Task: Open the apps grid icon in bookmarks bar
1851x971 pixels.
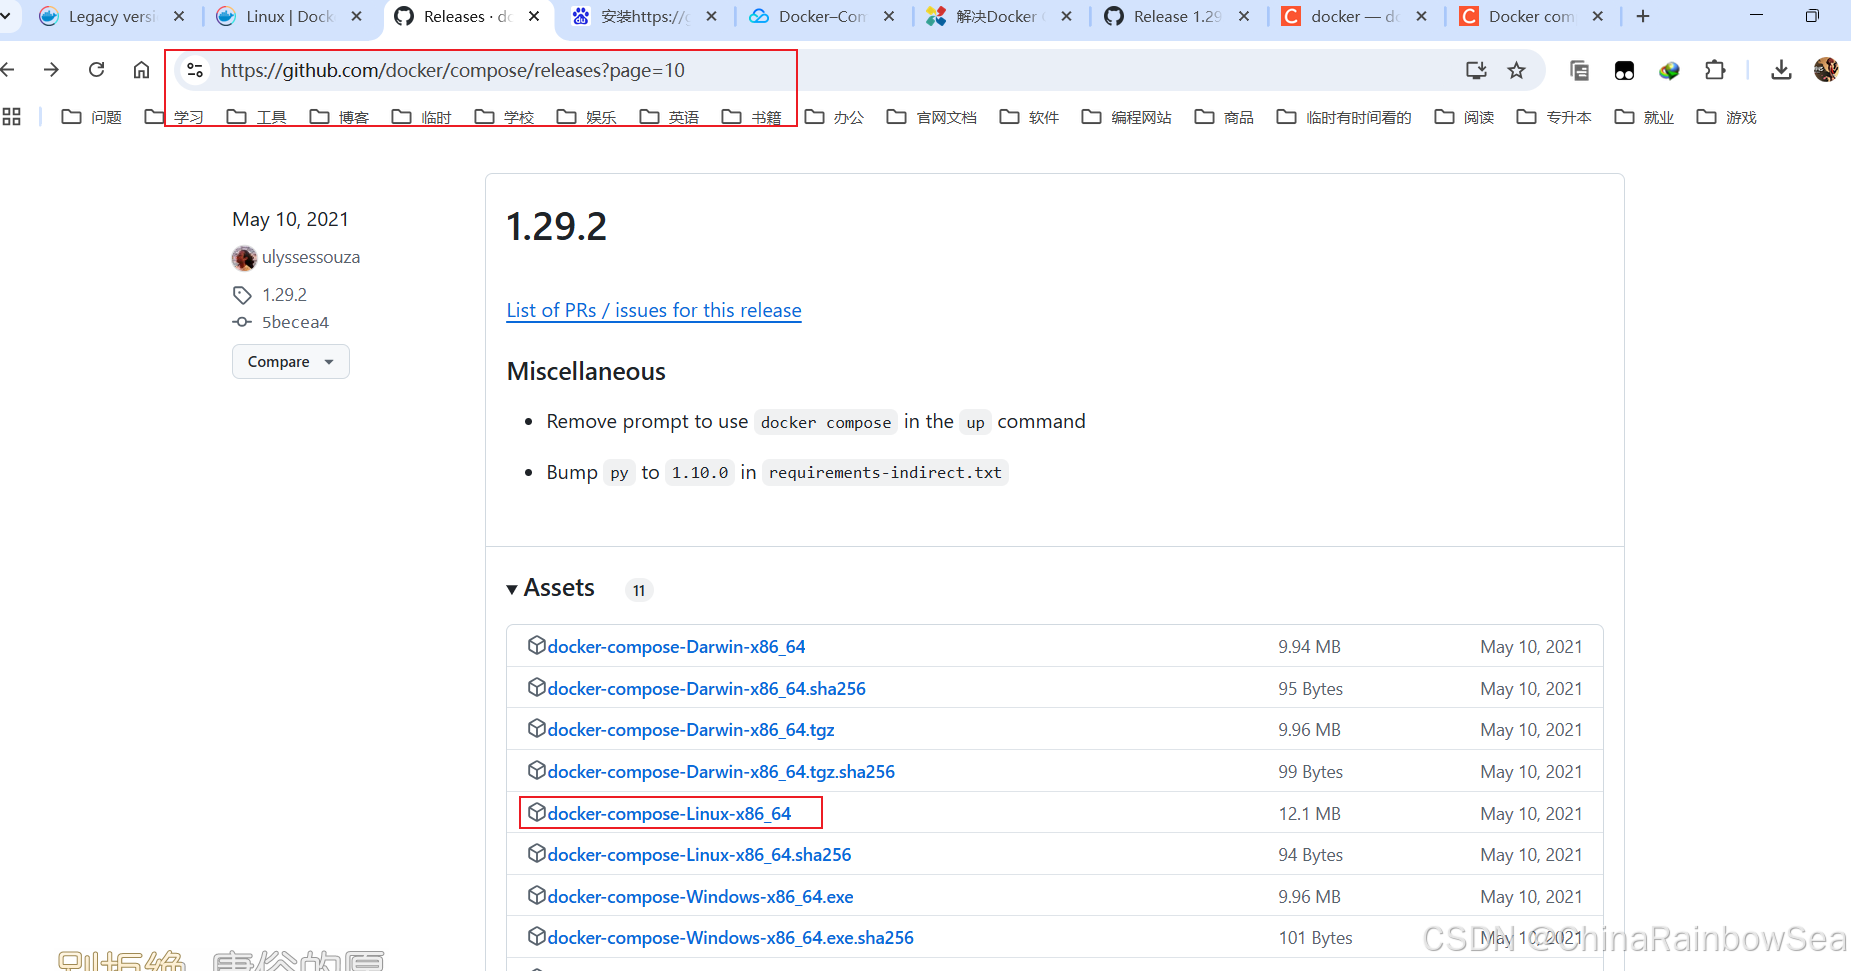Action: point(12,117)
